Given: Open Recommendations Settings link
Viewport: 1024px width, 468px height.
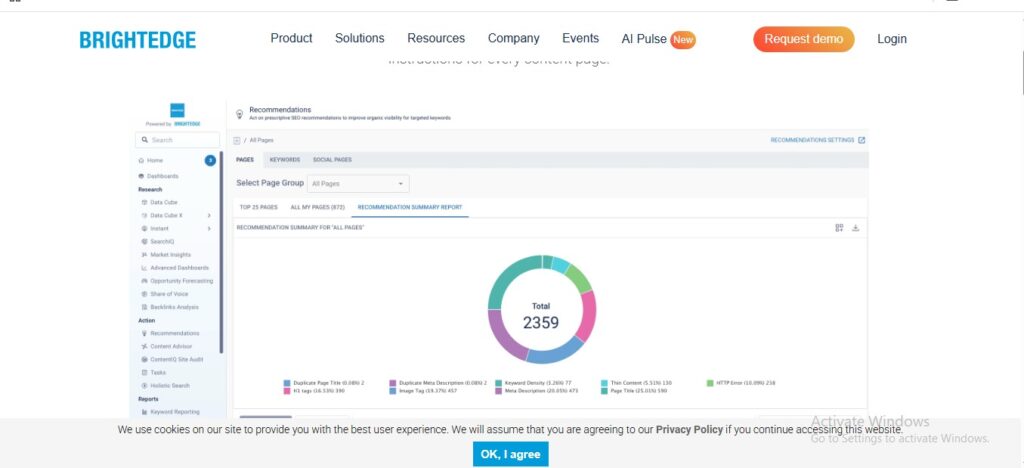Looking at the screenshot, I should 812,140.
